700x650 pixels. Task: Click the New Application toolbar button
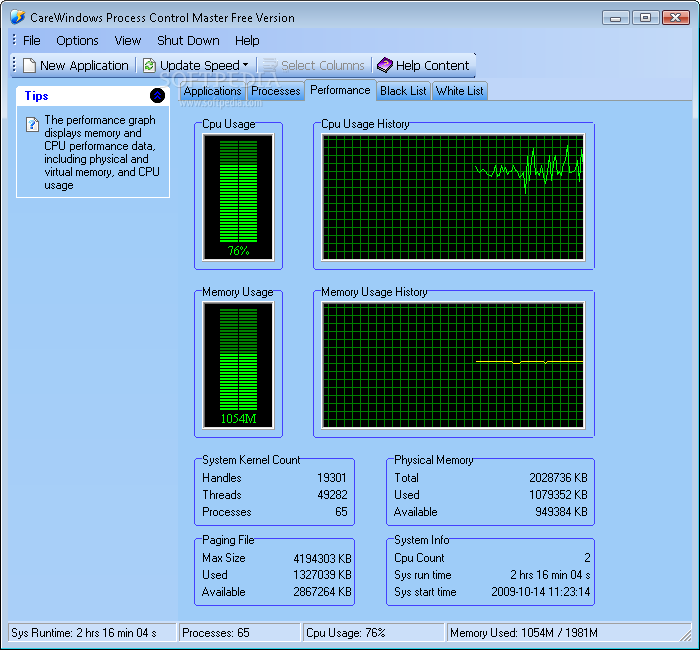76,66
